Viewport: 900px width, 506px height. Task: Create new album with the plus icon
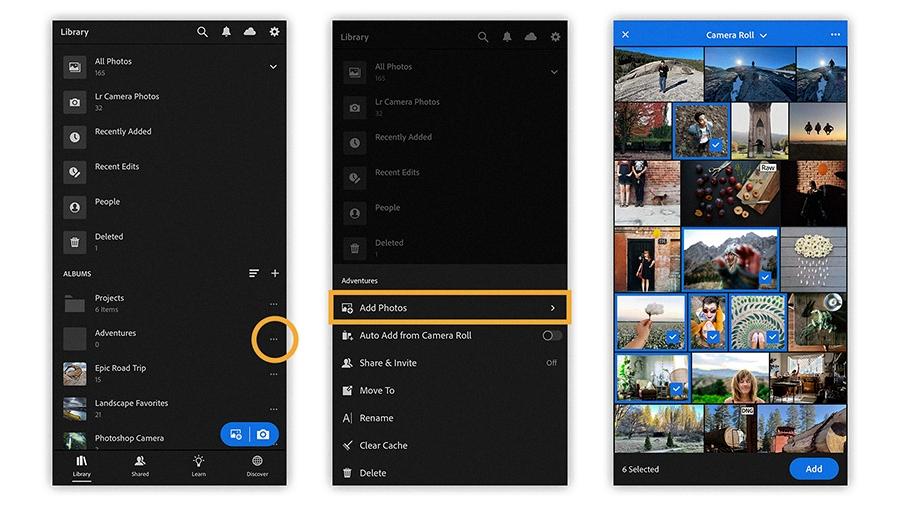(x=275, y=273)
